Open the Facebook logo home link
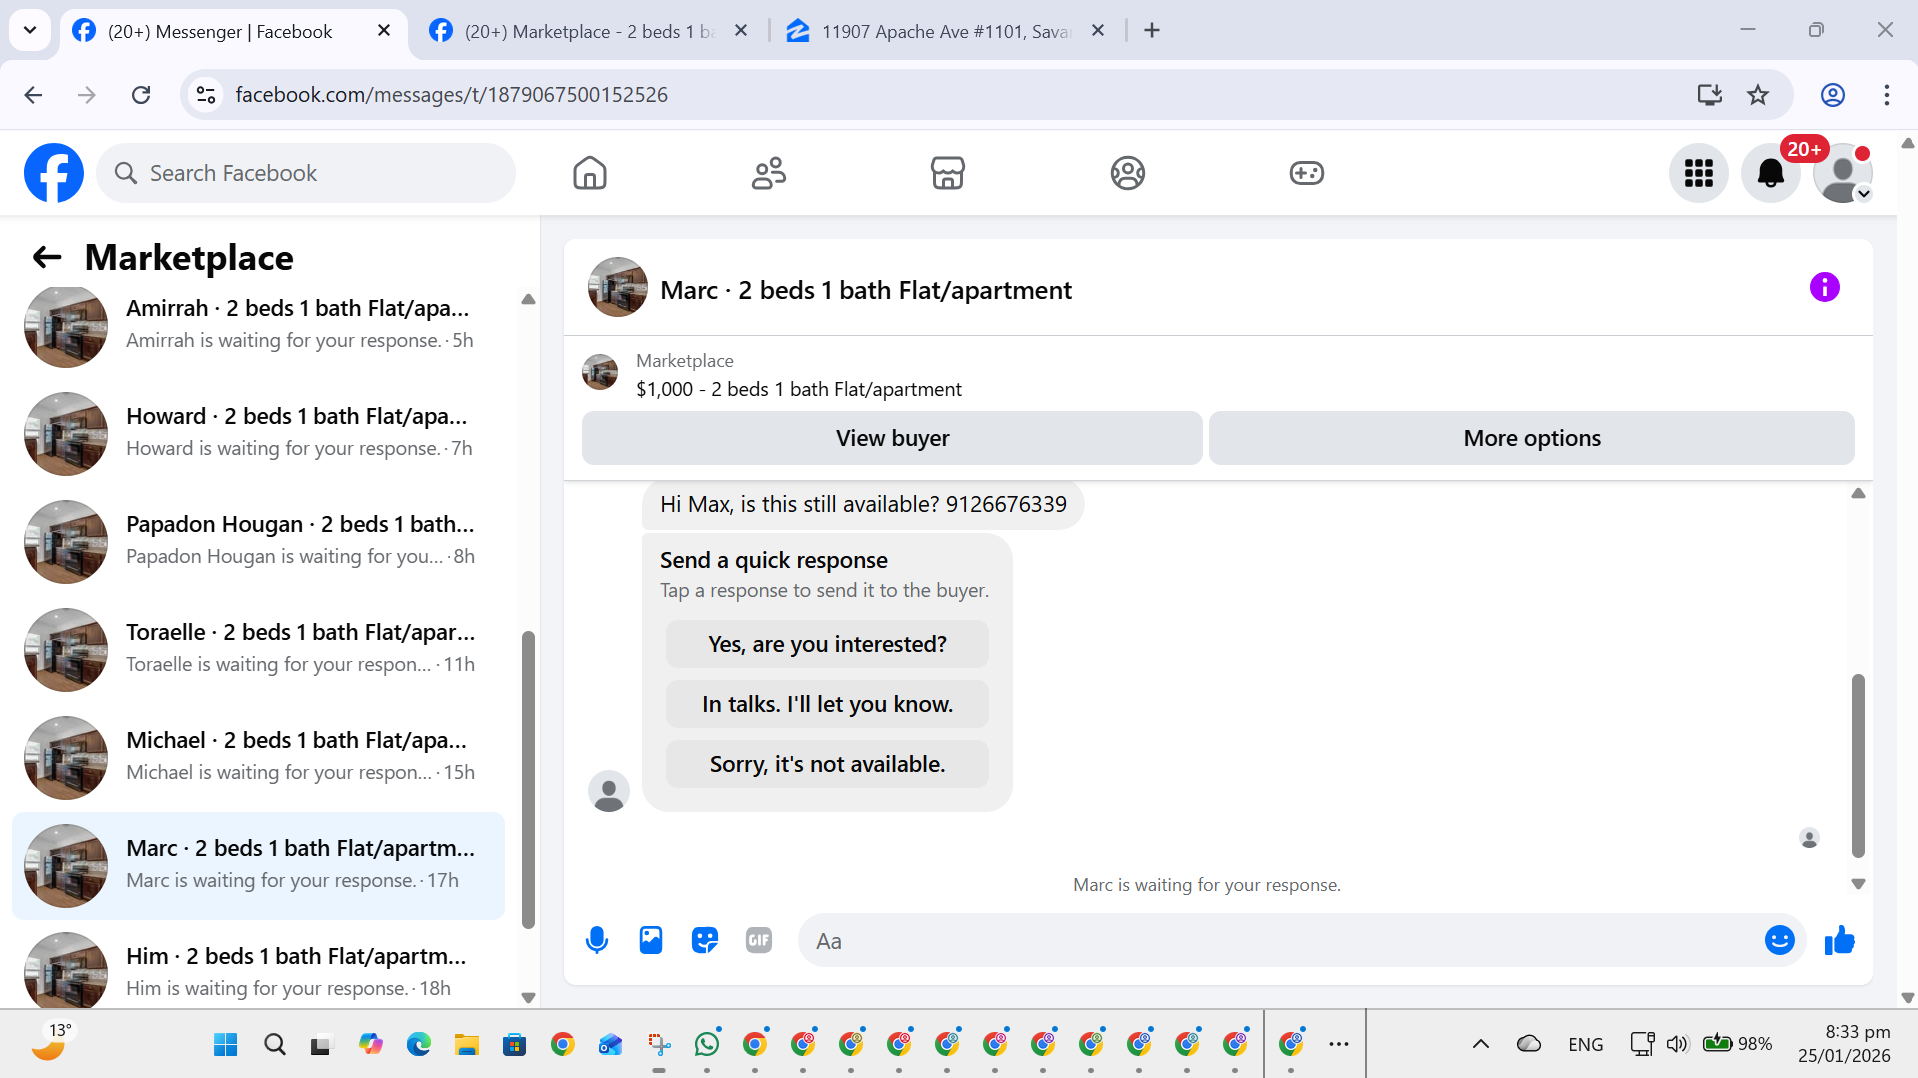Screen dimensions: 1918x1078 (54, 173)
